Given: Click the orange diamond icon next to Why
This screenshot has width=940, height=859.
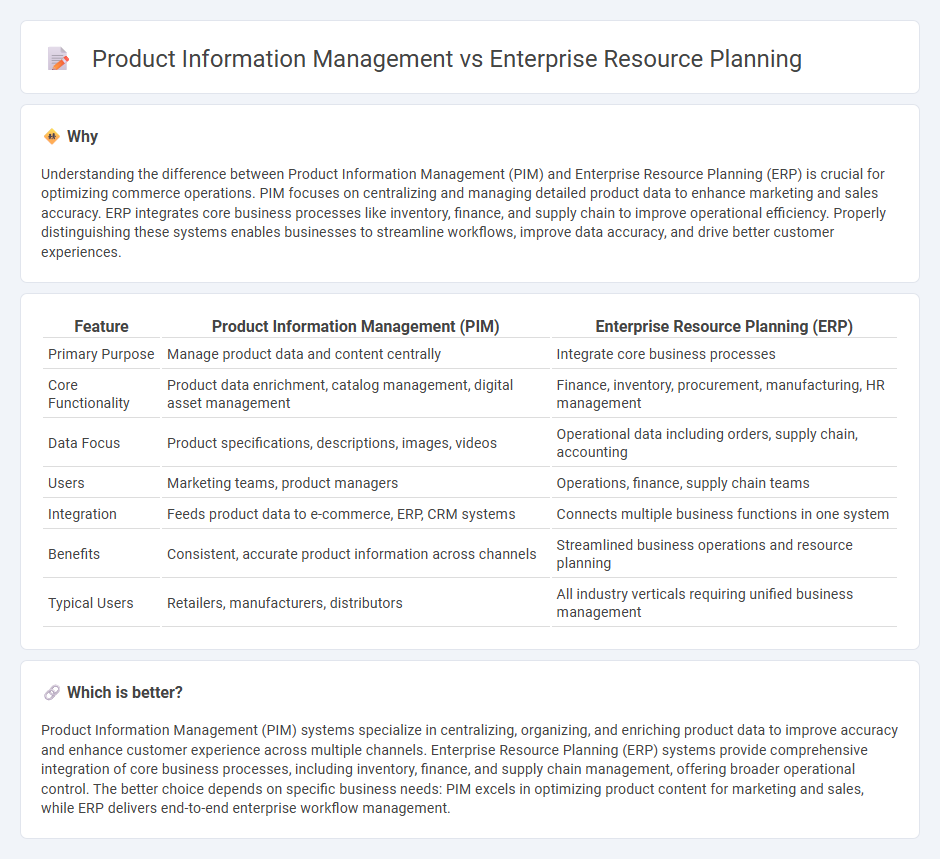Looking at the screenshot, I should pos(52,137).
